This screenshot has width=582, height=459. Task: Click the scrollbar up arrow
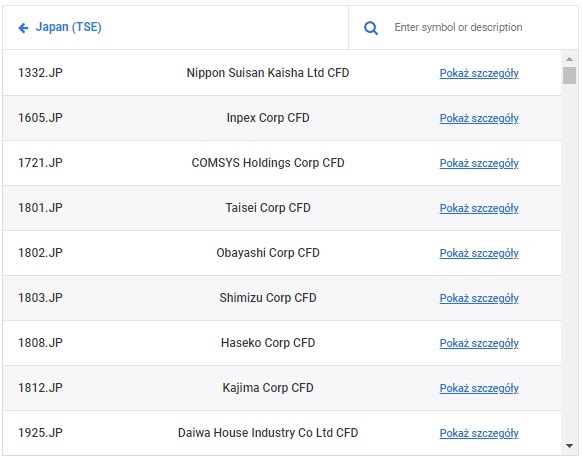click(x=569, y=59)
